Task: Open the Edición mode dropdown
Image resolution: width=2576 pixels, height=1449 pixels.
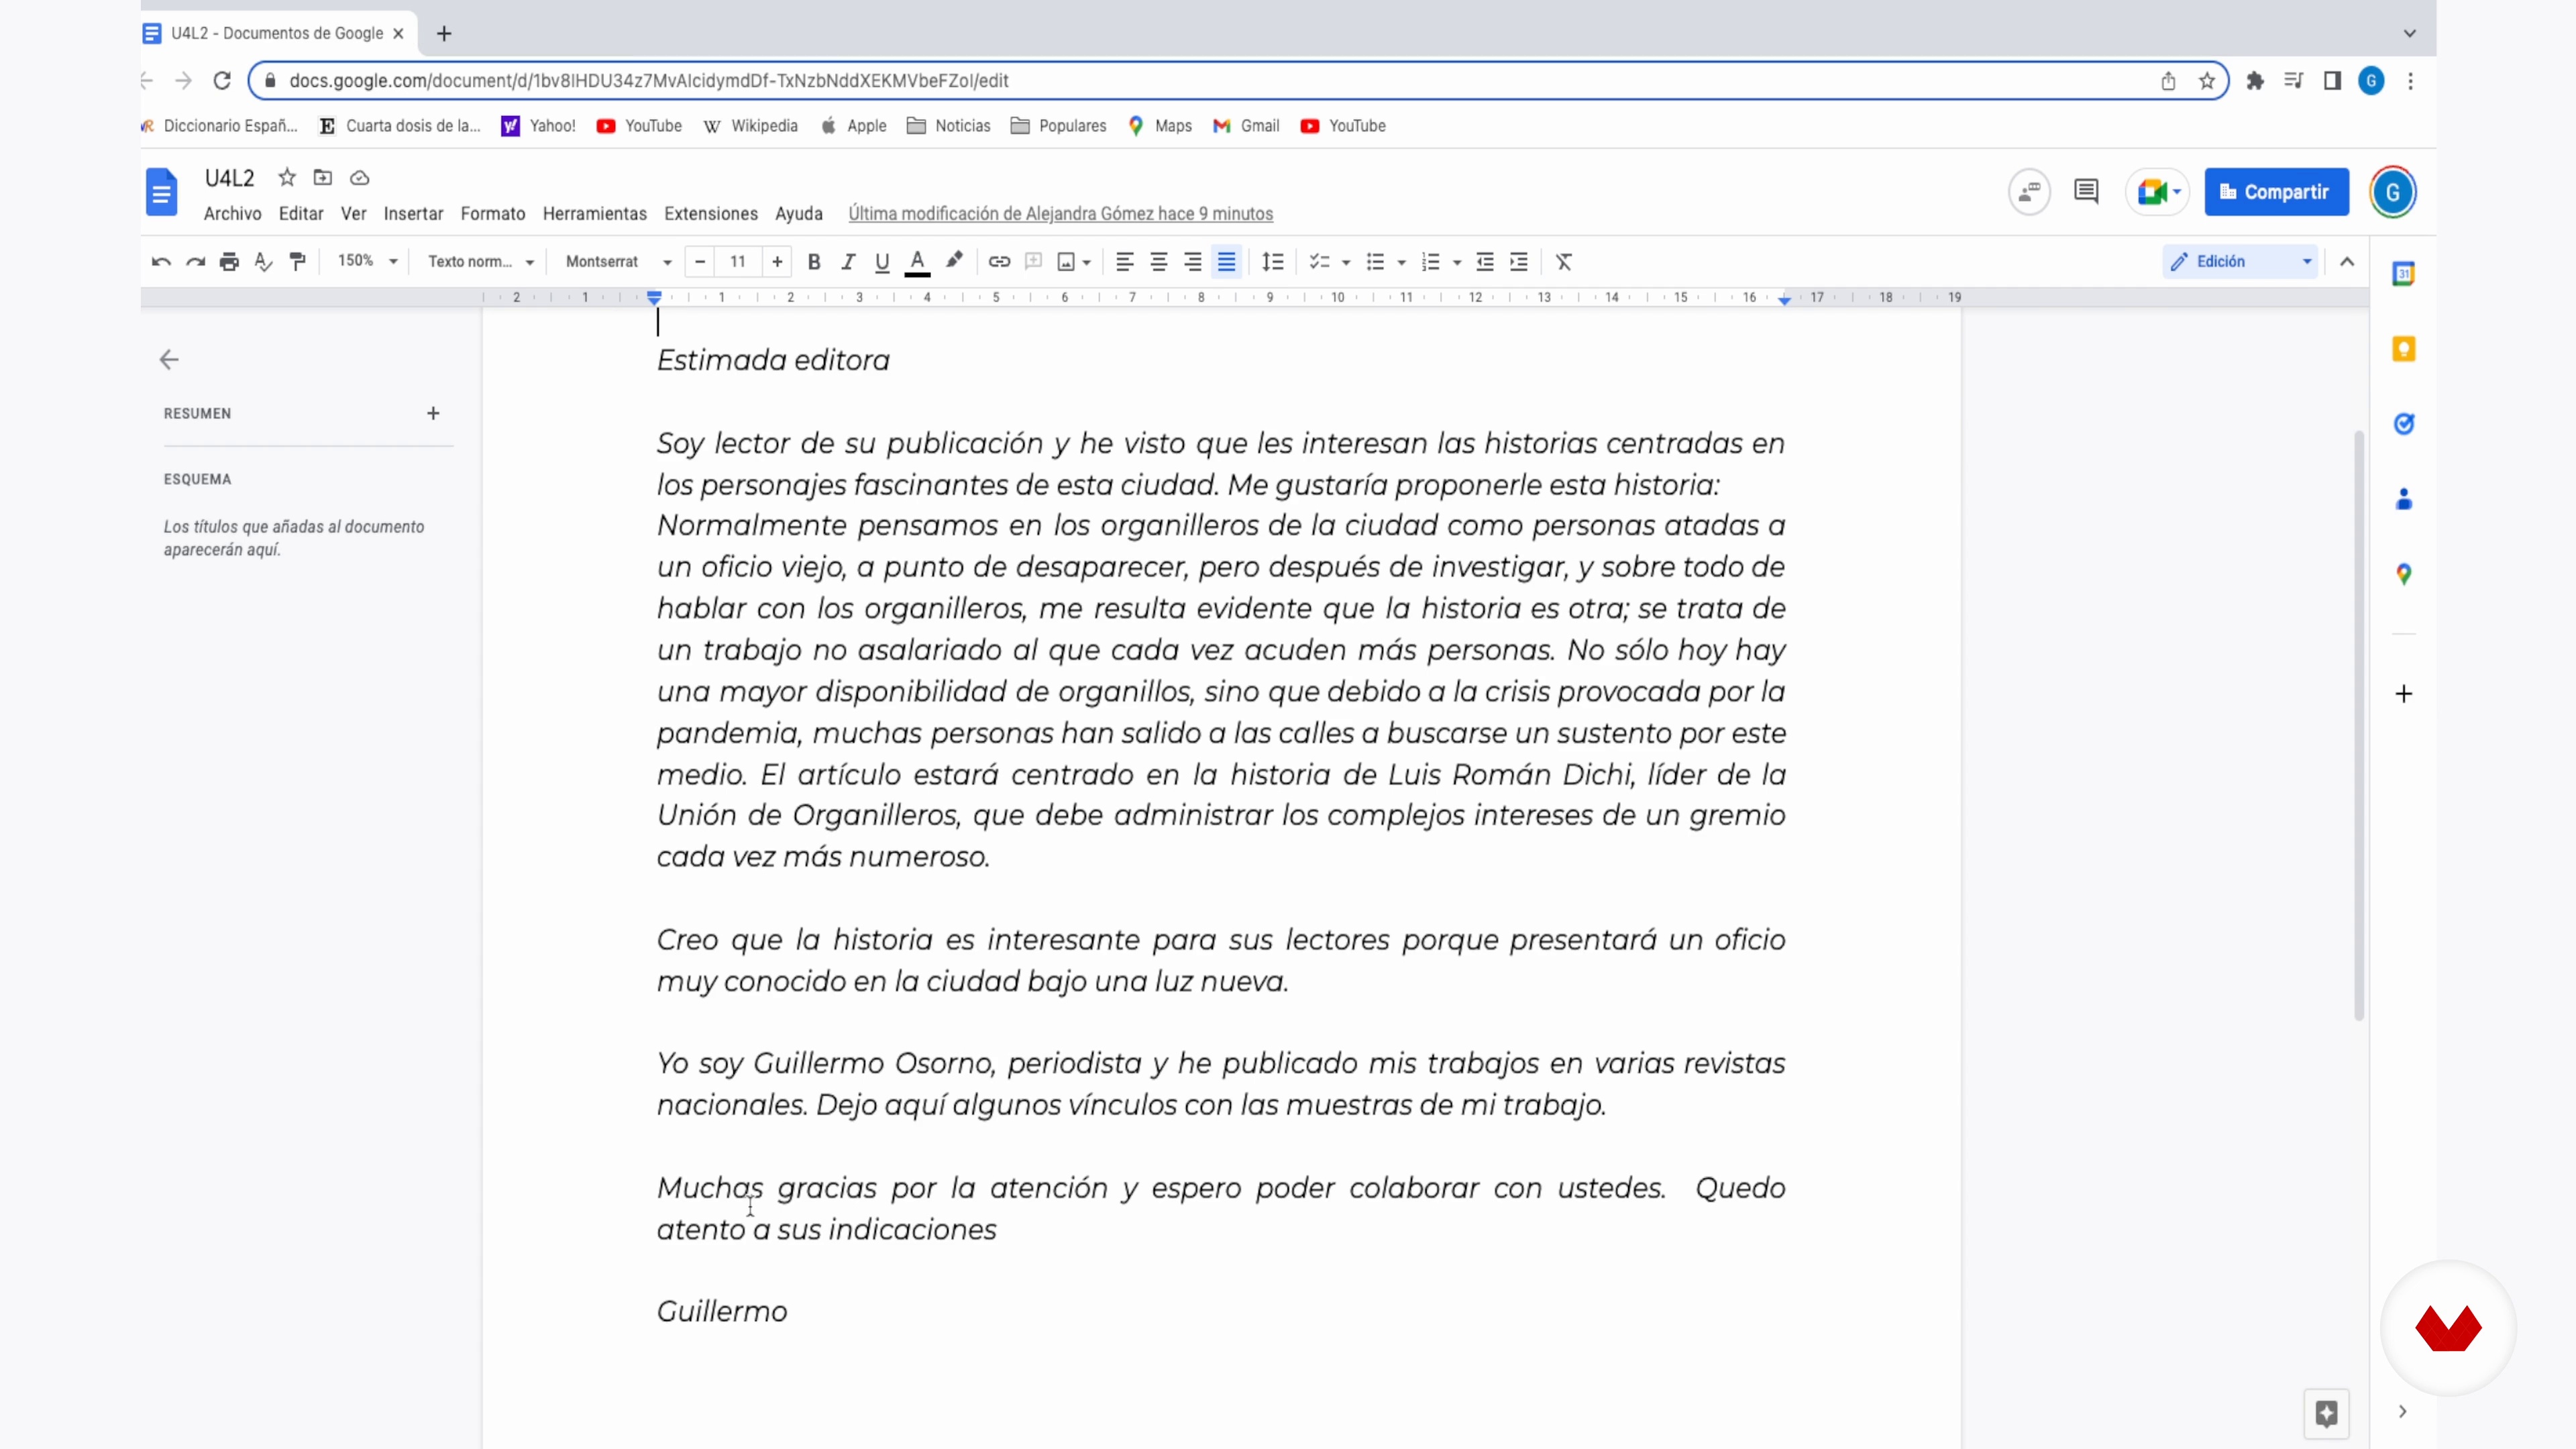Action: (2240, 262)
